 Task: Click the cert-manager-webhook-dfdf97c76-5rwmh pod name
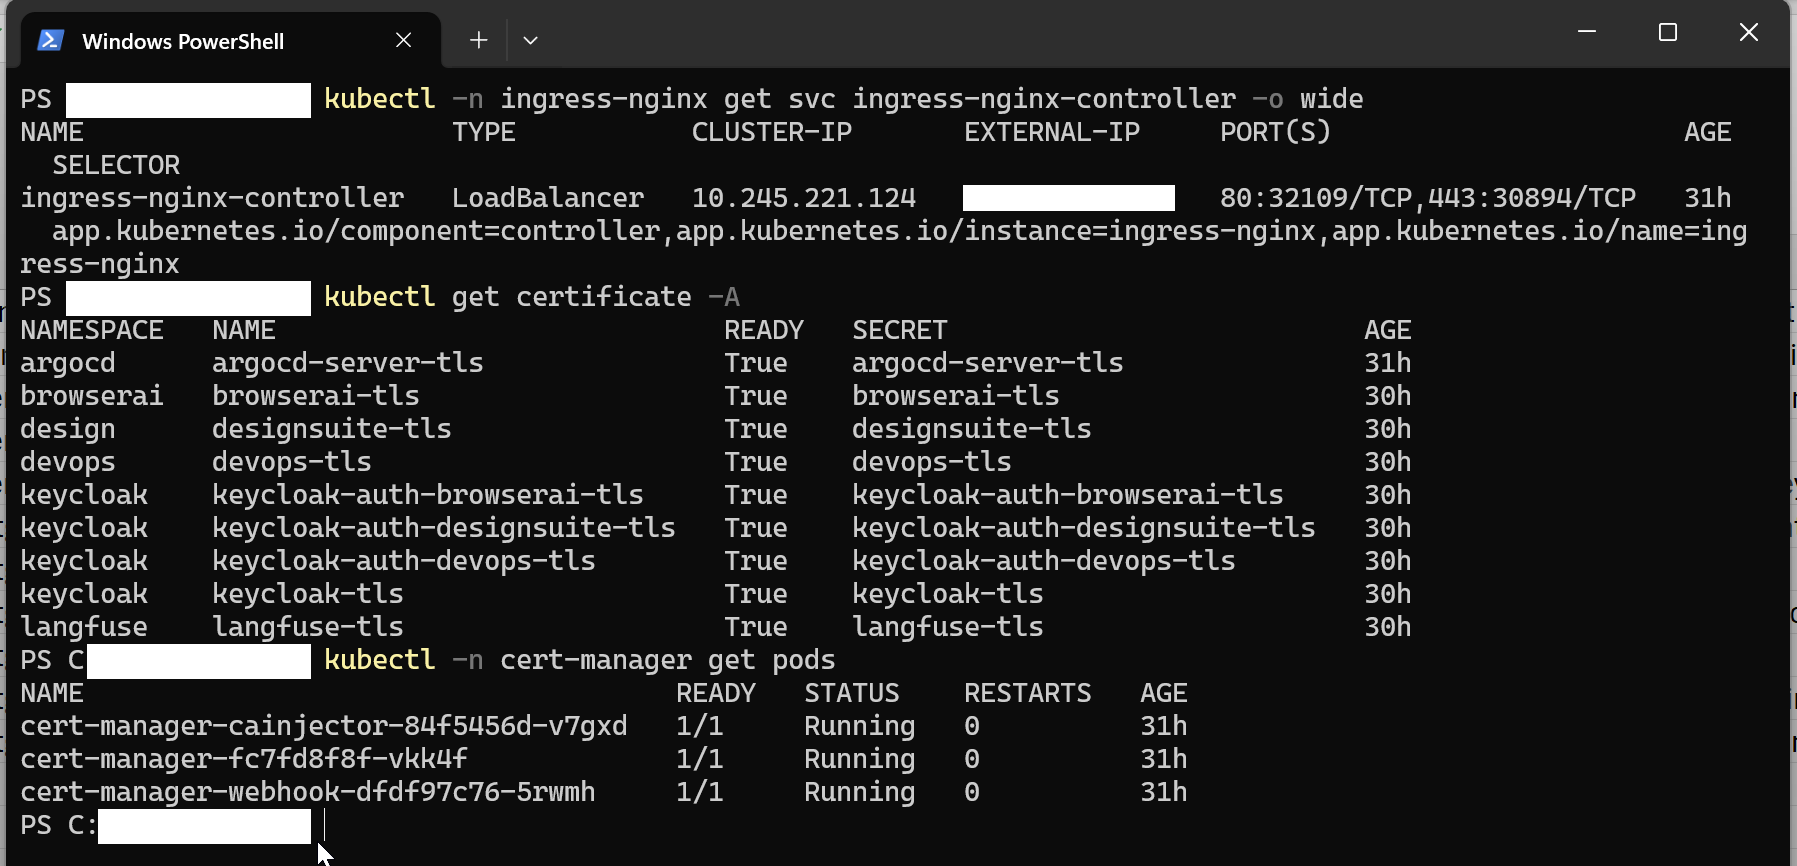308,792
